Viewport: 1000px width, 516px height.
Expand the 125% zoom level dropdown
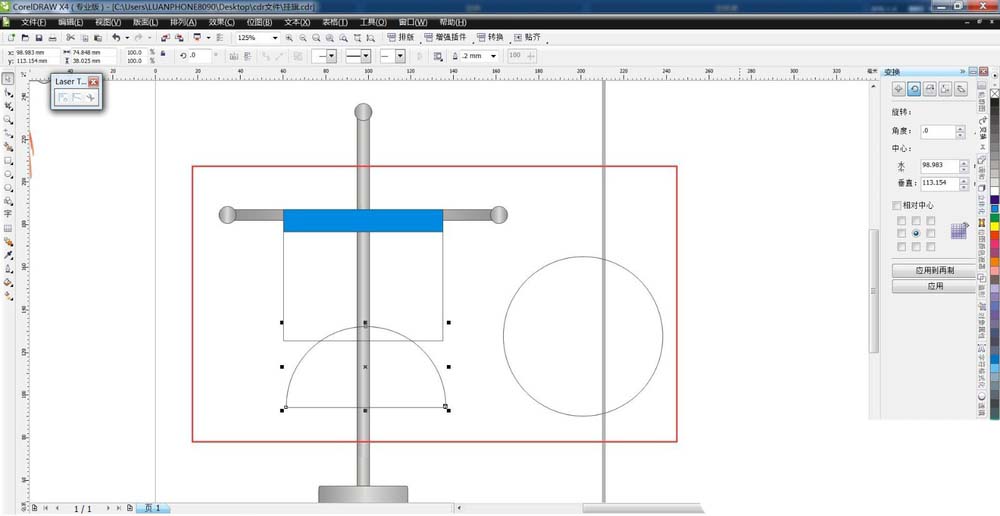(275, 38)
